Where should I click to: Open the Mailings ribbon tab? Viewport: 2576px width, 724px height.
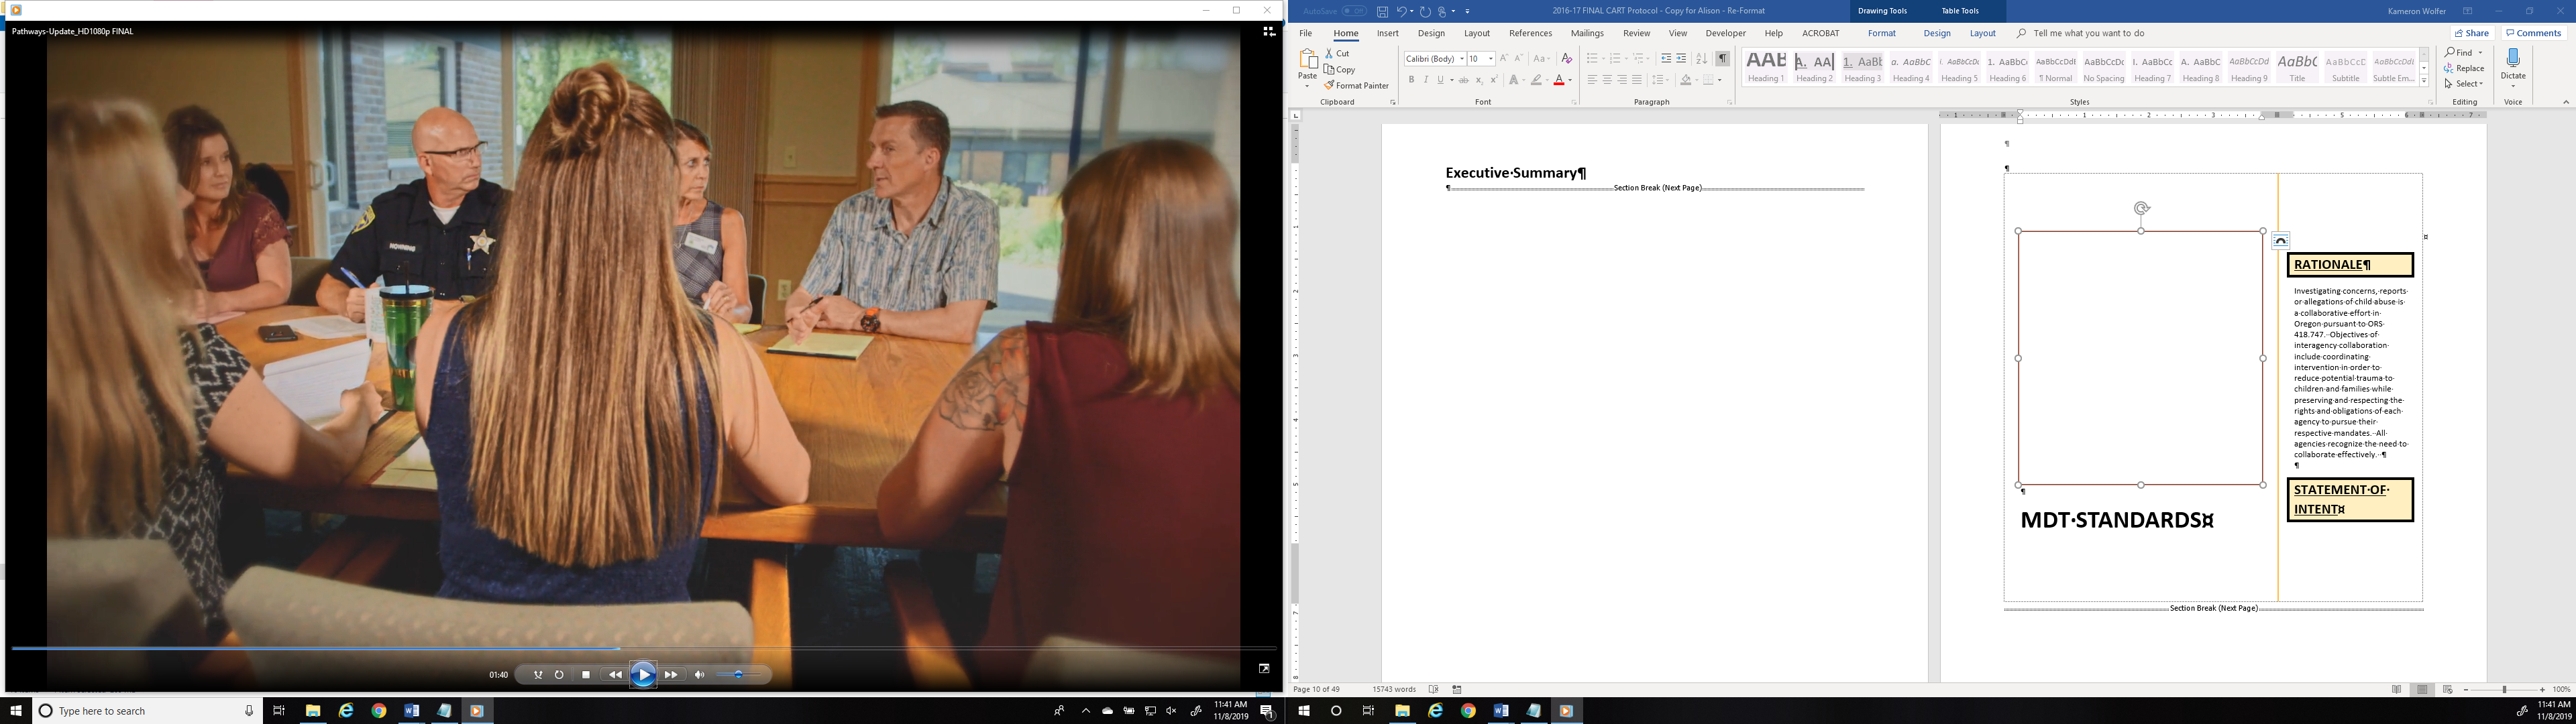[1587, 33]
